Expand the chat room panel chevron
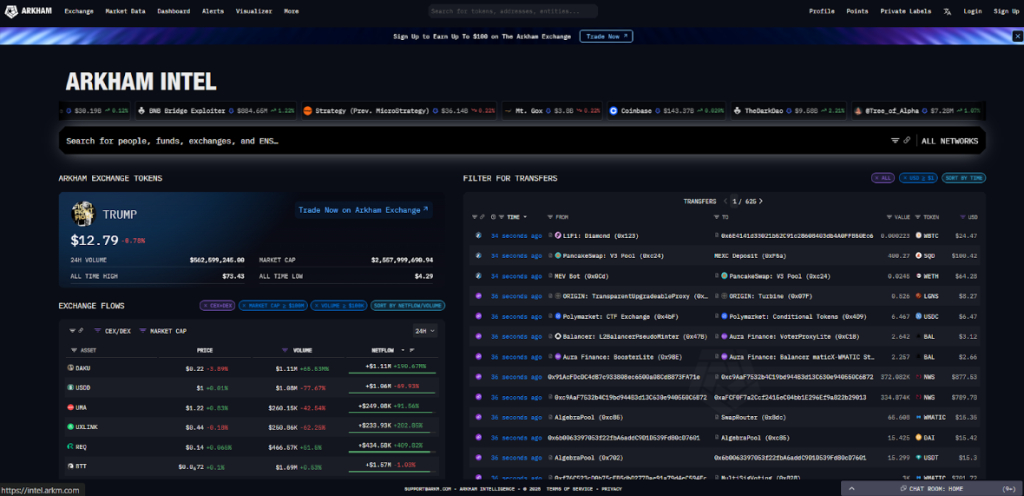Viewport: 1024px width, 496px height. pyautogui.click(x=852, y=488)
